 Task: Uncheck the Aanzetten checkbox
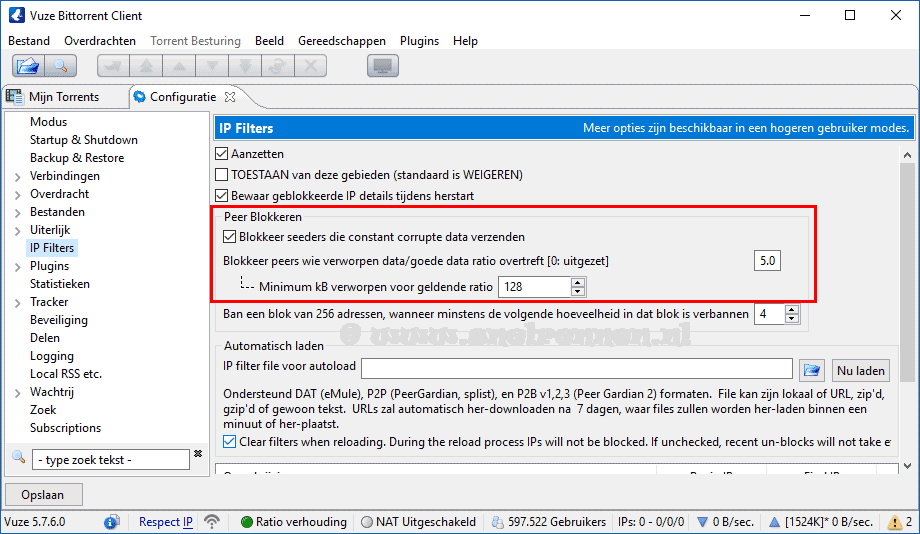(x=221, y=154)
